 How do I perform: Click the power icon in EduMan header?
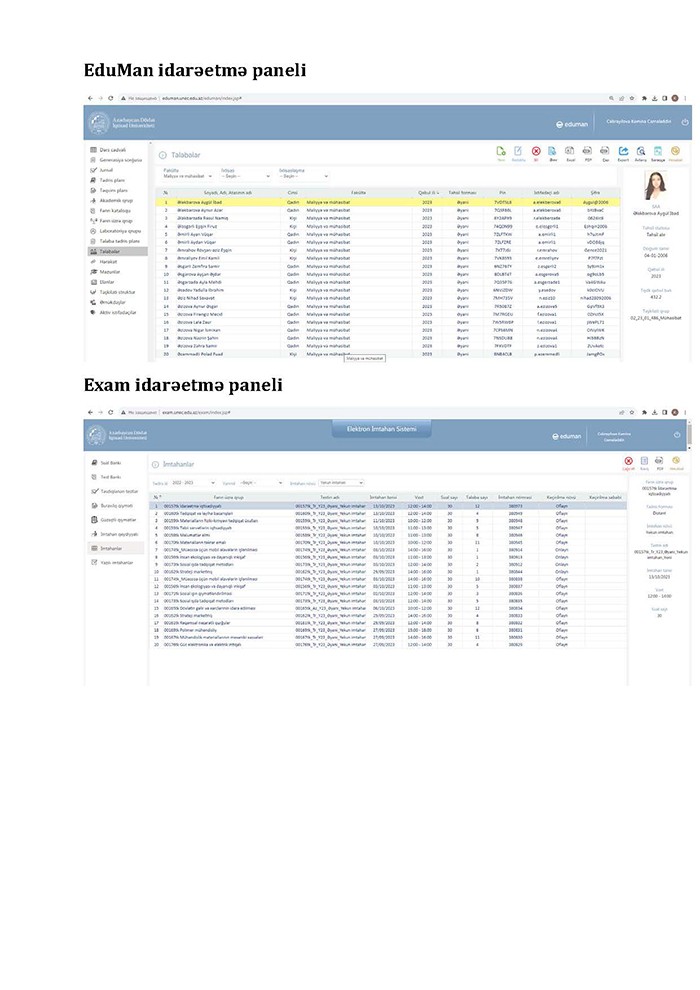tap(685, 122)
